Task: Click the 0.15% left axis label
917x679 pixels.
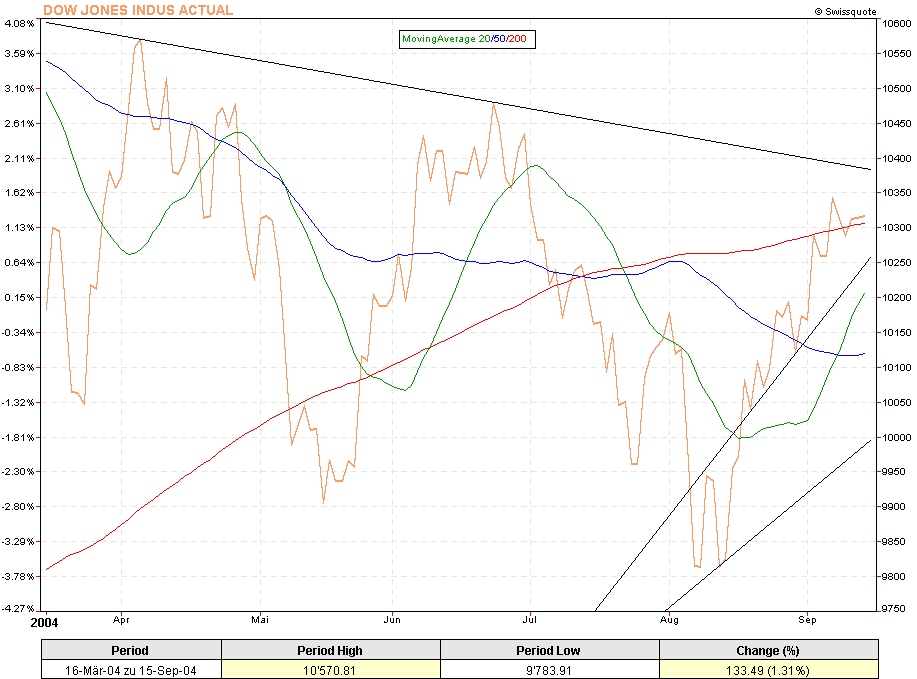Action: tap(19, 297)
